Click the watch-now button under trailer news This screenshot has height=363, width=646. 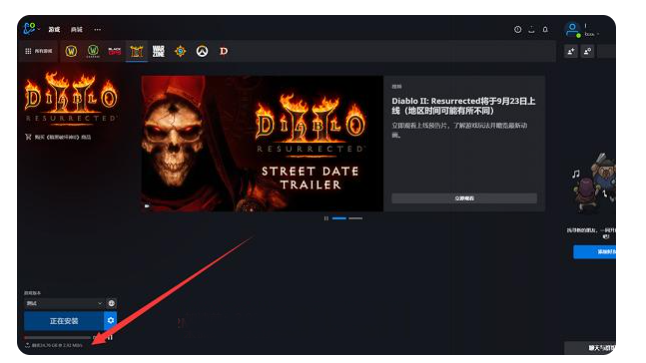coord(464,198)
